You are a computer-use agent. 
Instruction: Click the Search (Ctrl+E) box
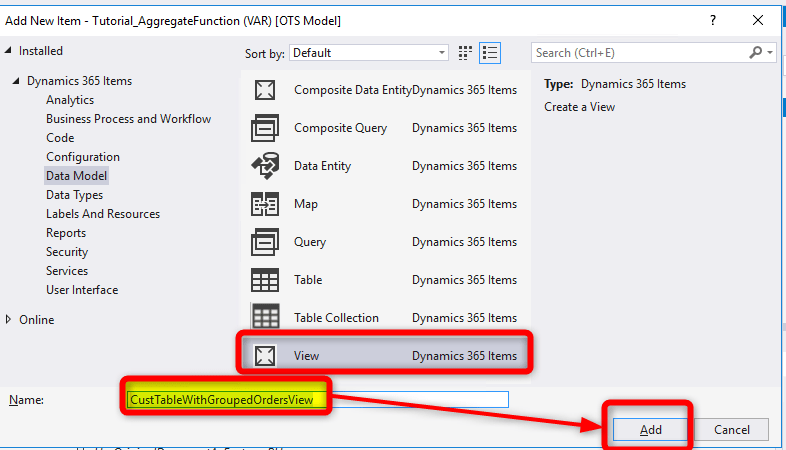tap(640, 52)
